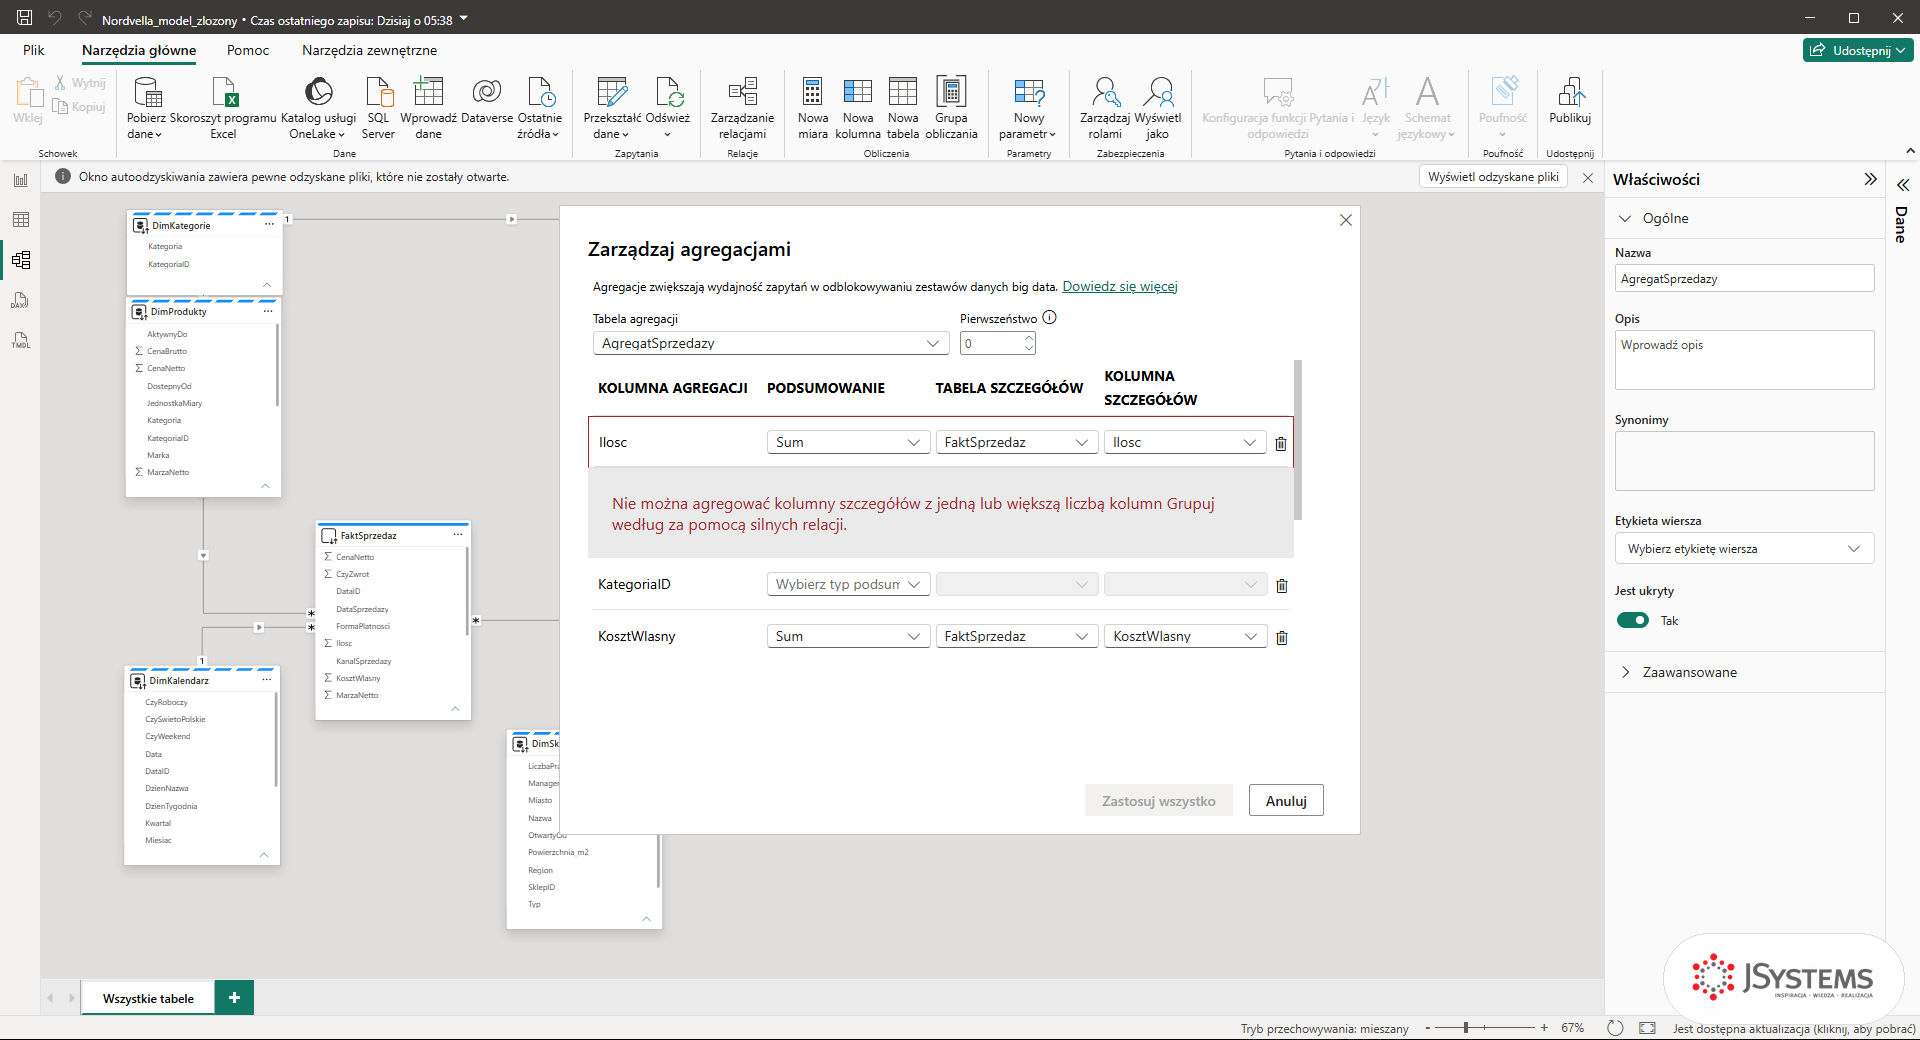Open table view from left sidebar
The image size is (1920, 1040).
click(21, 220)
